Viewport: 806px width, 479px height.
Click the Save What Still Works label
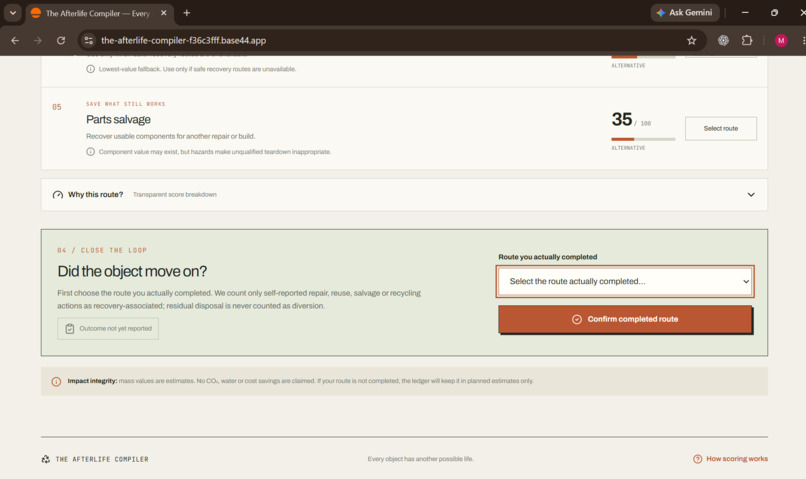(x=125, y=104)
